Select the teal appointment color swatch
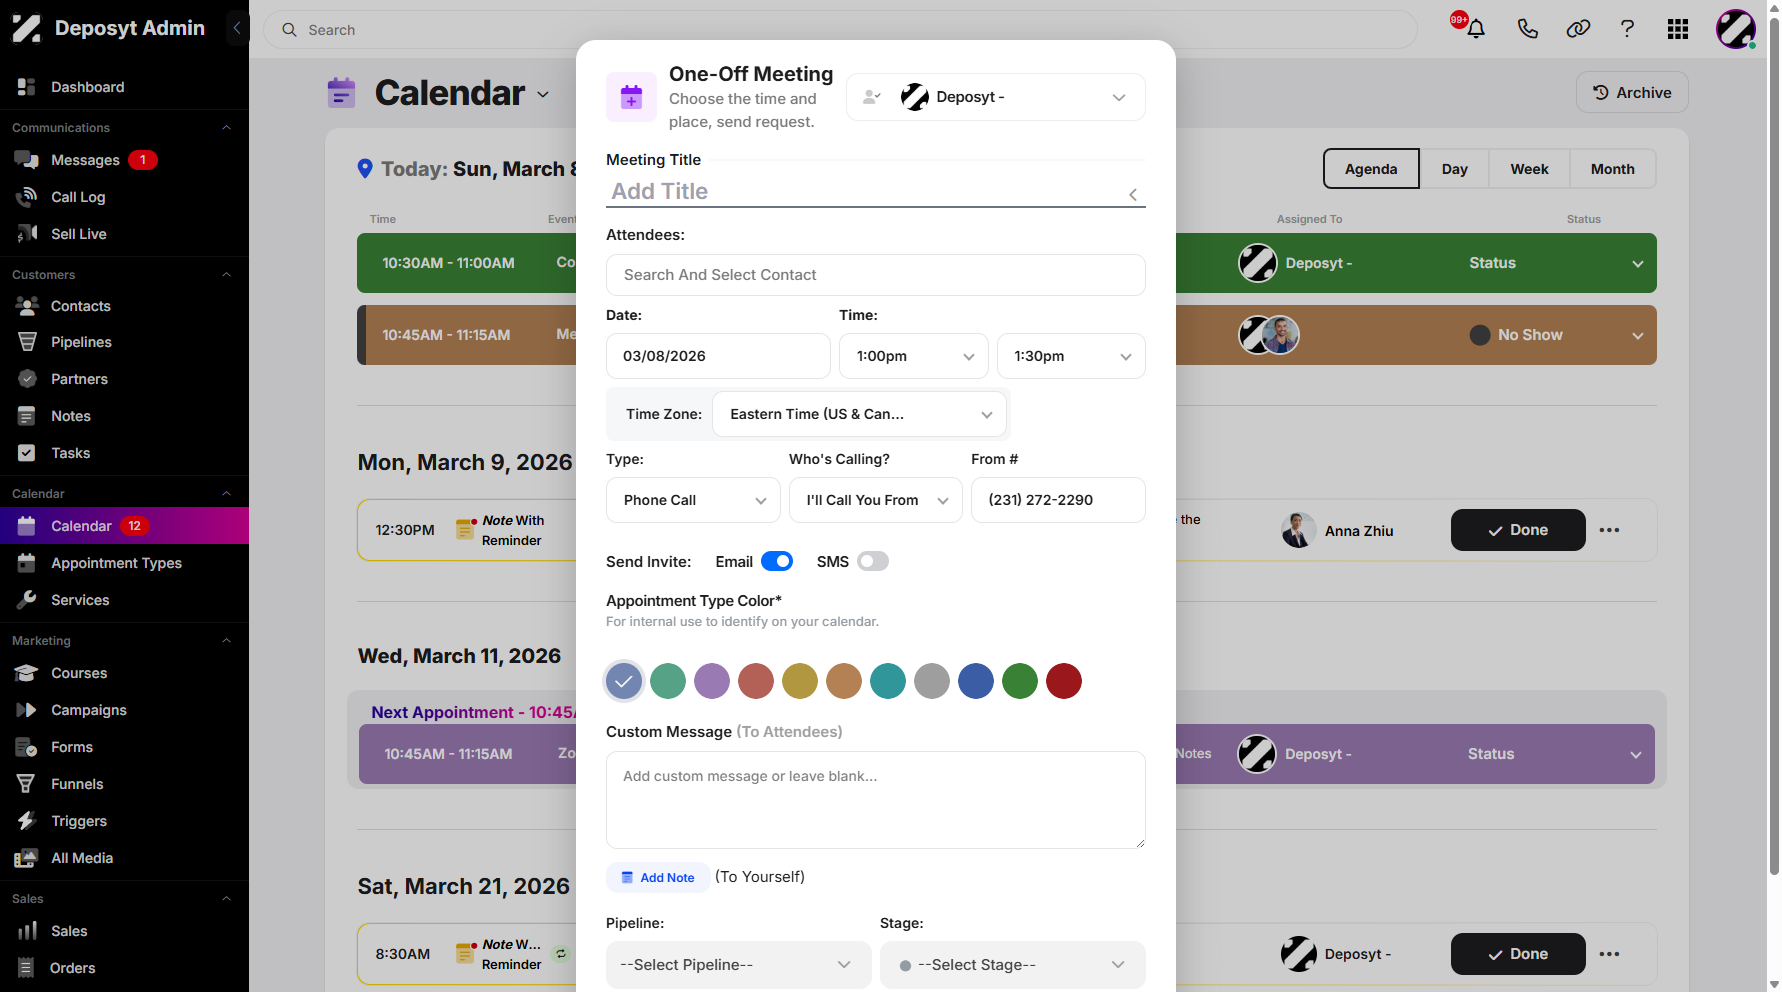Viewport: 1782px width, 992px height. 888,681
